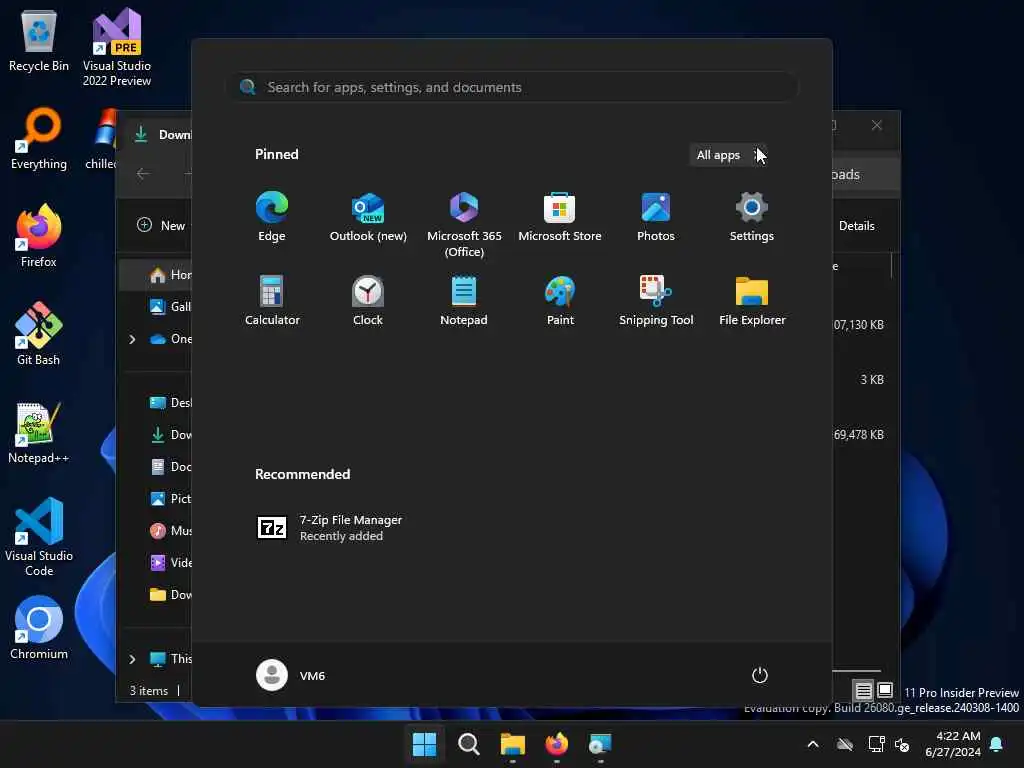
Task: Click the network icon in system tray
Action: click(x=876, y=744)
